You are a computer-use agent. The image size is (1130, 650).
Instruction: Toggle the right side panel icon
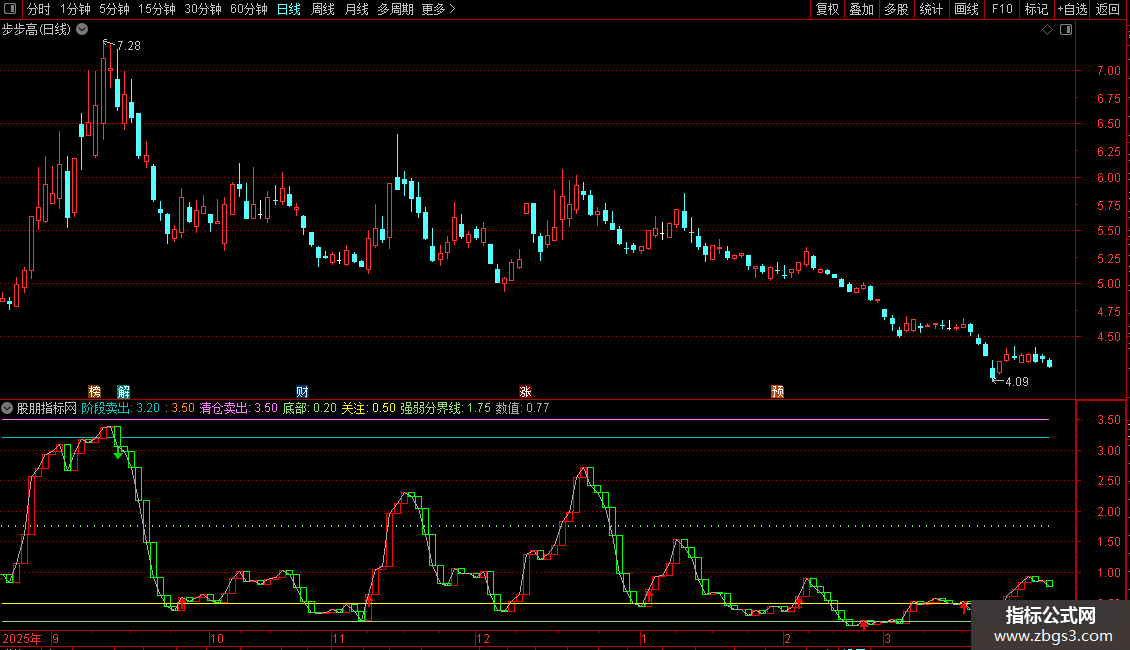coord(1066,30)
